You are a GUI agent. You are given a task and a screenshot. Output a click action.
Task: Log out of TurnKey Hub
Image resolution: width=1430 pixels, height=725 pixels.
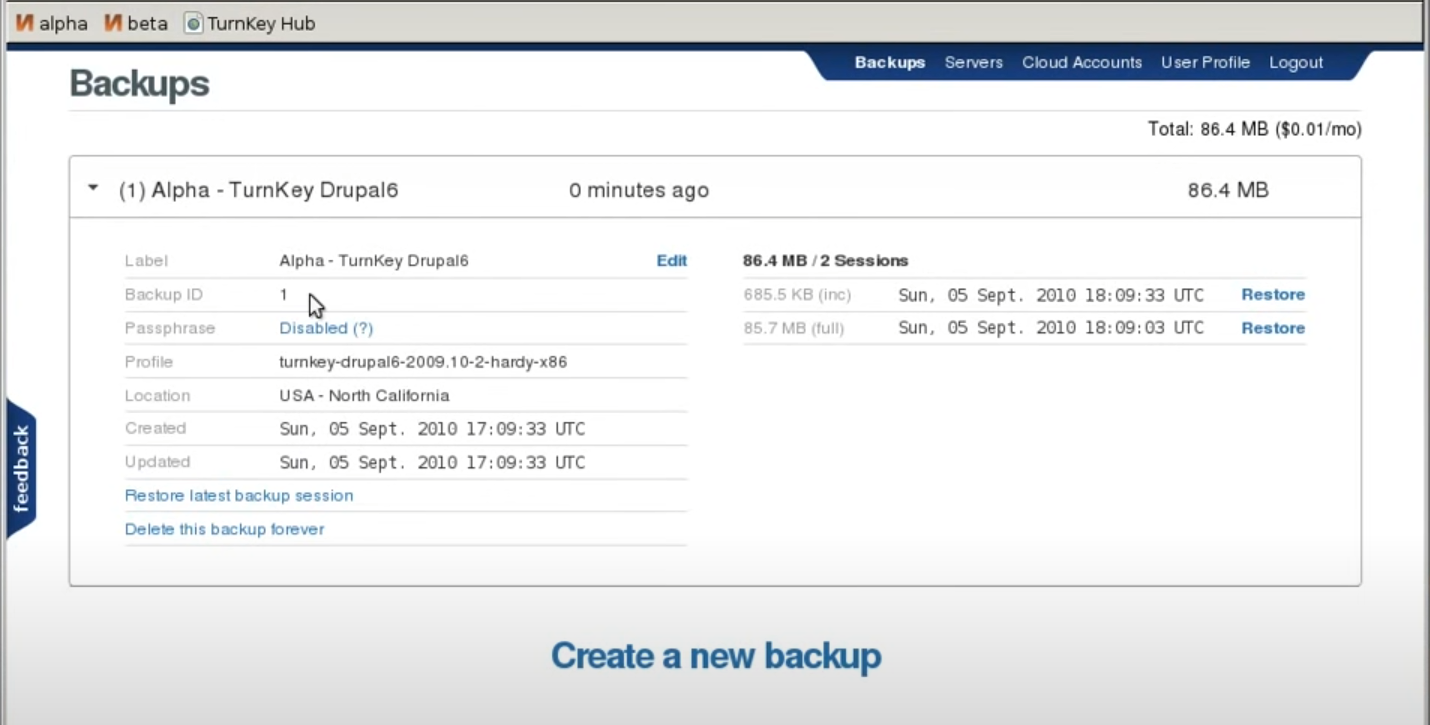tap(1295, 62)
